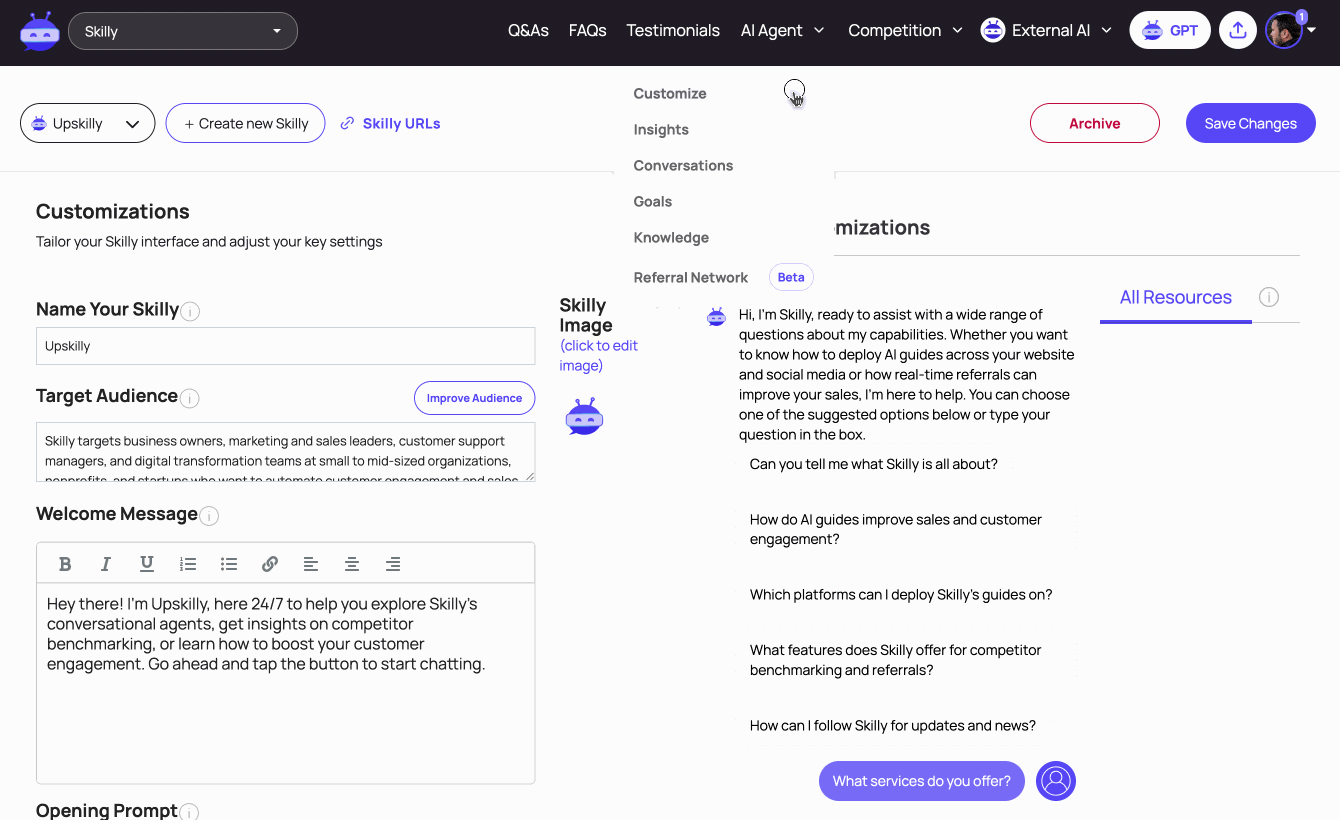Open the Skilly URLs link

click(x=390, y=123)
